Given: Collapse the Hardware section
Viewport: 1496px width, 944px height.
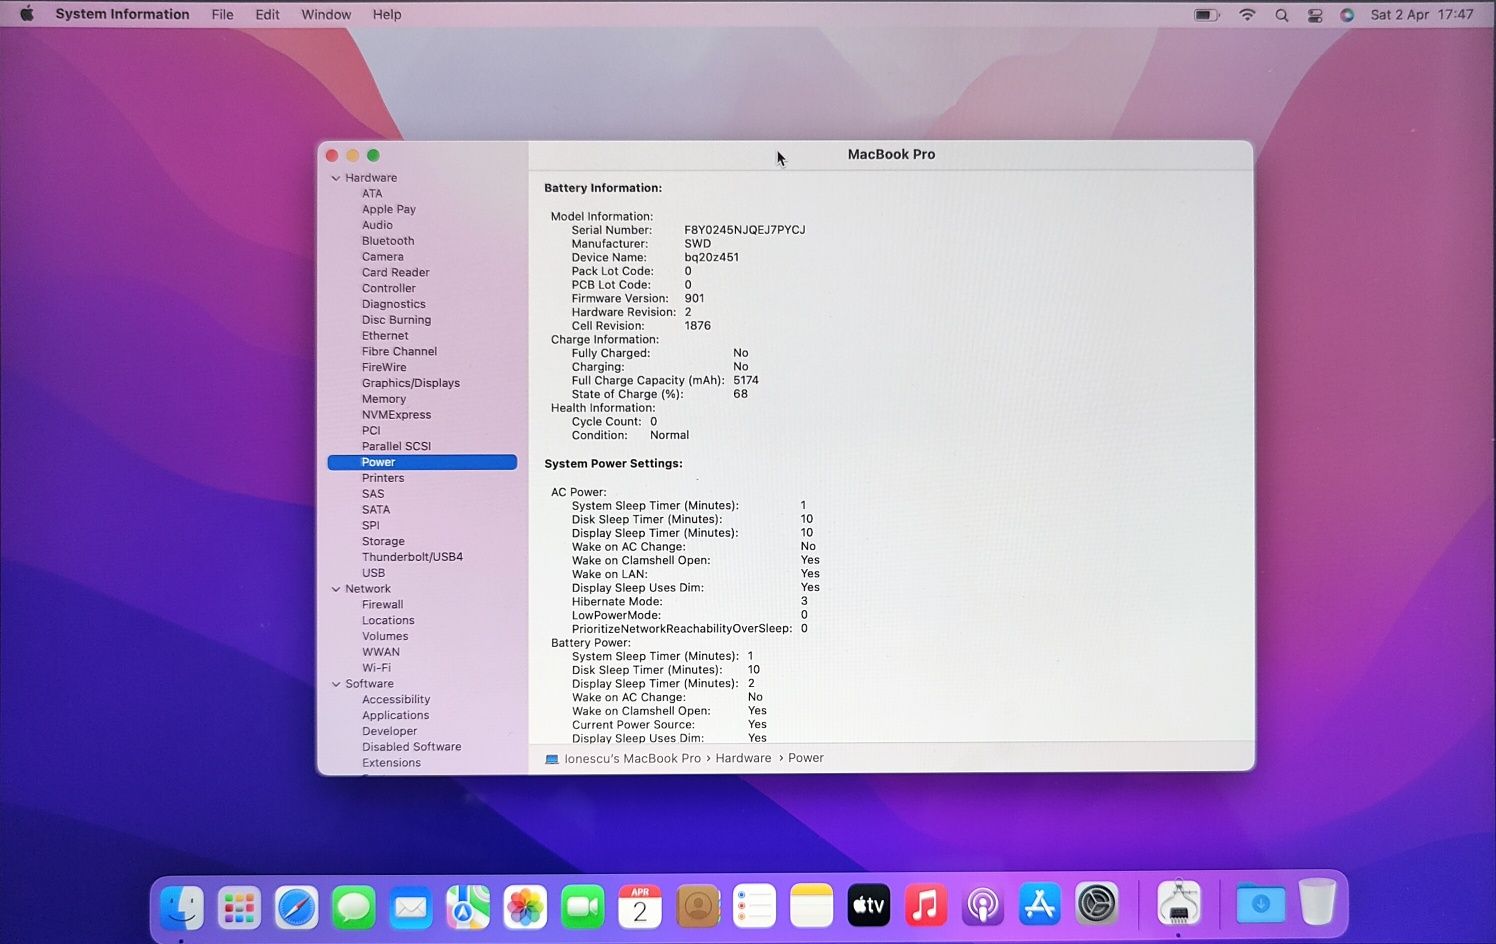Looking at the screenshot, I should pyautogui.click(x=336, y=178).
